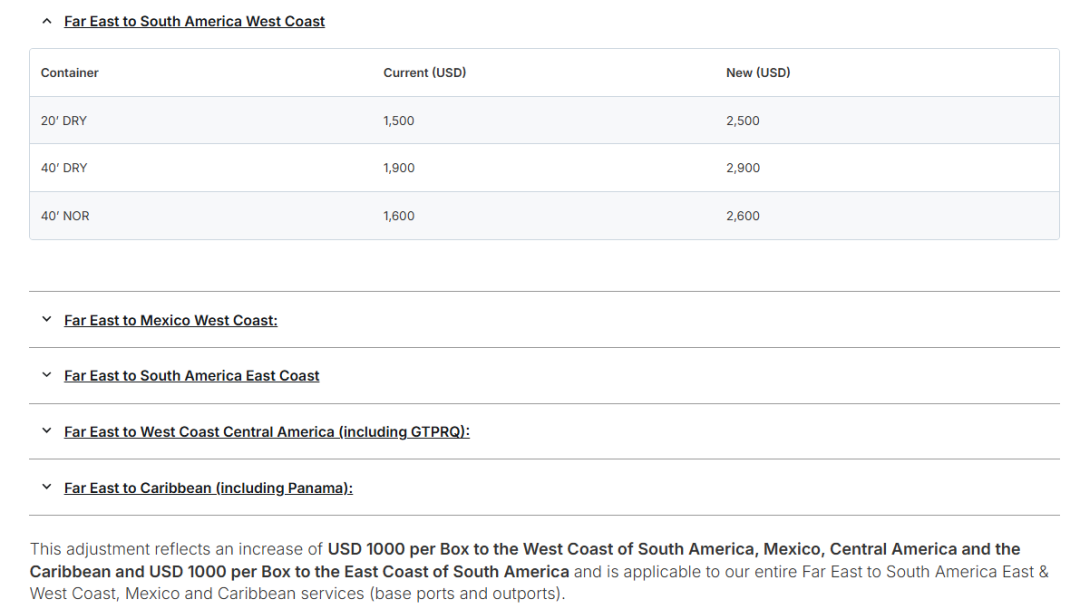This screenshot has height=609, width=1080.
Task: Click the Current (USD) column header
Action: pos(425,73)
